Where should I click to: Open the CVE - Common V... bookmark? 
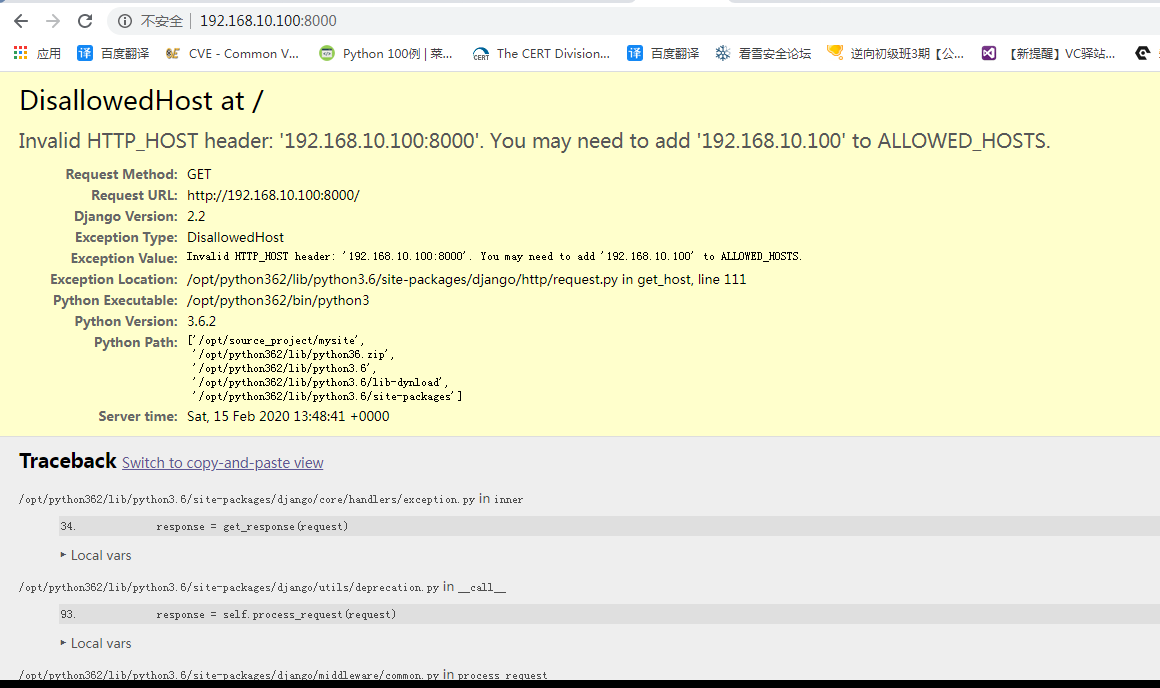[x=232, y=53]
